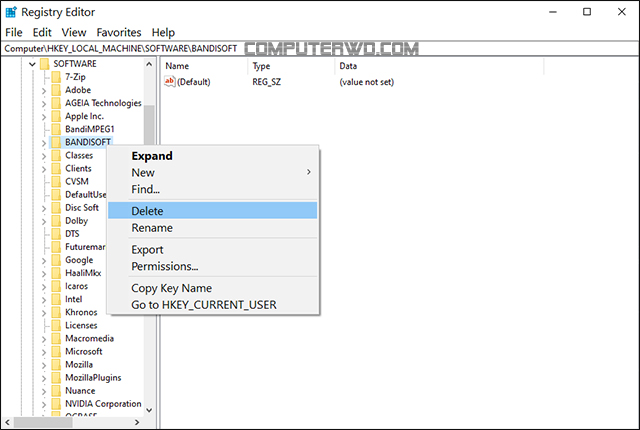Expand the Microsoft key chevron
This screenshot has width=640, height=430.
point(44,352)
